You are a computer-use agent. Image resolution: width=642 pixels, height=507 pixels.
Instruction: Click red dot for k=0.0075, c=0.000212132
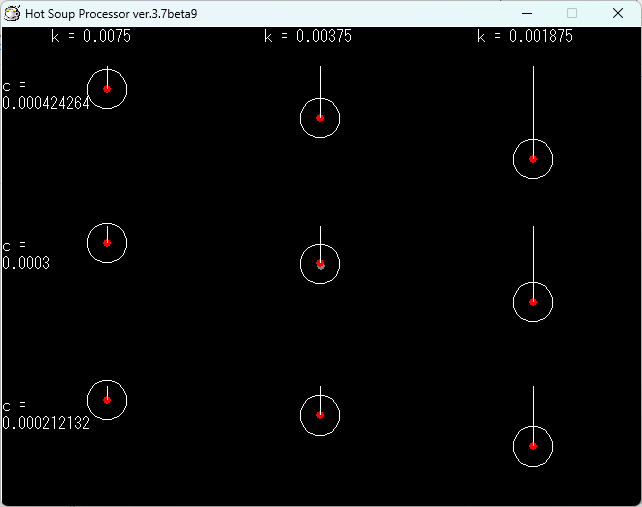(x=107, y=400)
